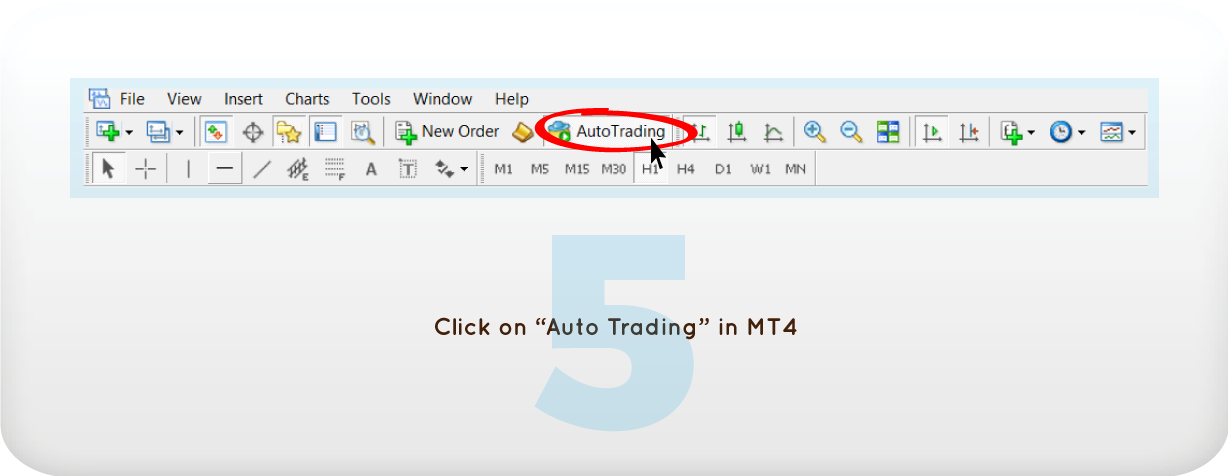Select the Trendline tool
1228x476 pixels.
[x=261, y=169]
